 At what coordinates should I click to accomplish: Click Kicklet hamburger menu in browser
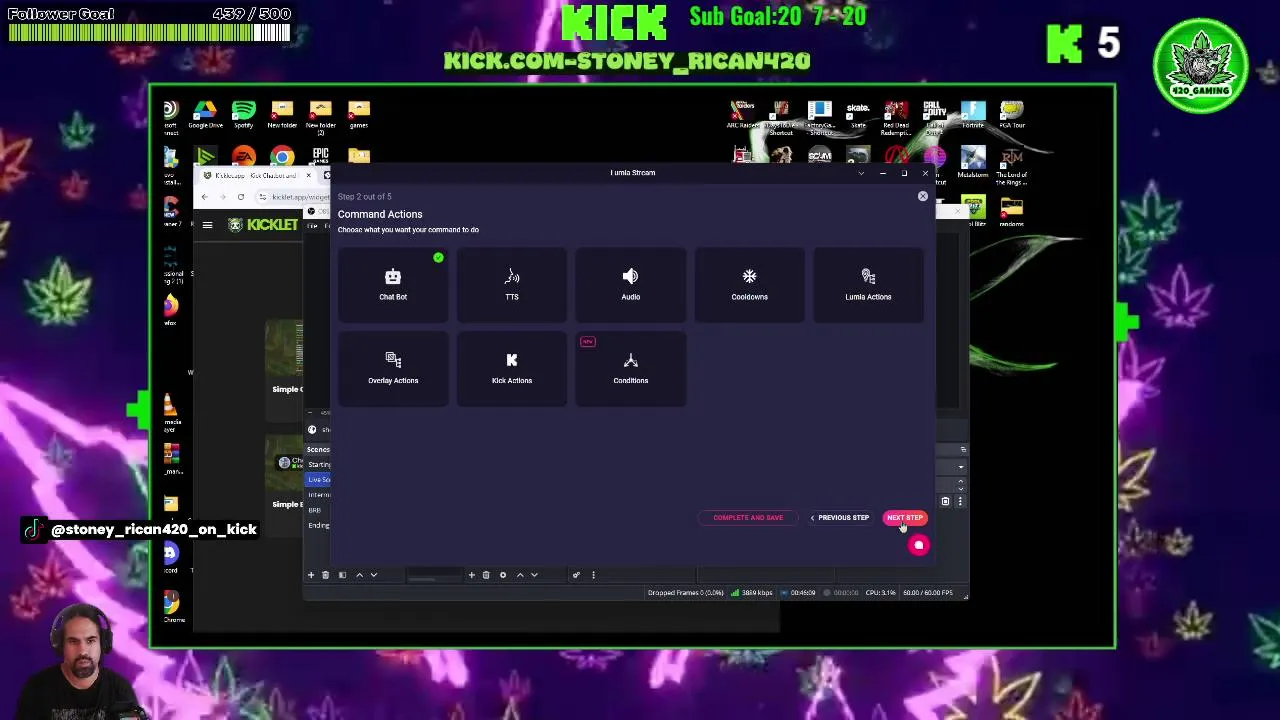coord(207,225)
